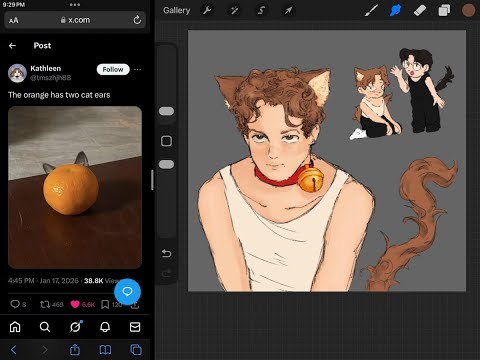Open the post's more options menu
Image resolution: width=480 pixels, height=360 pixels.
[x=137, y=69]
